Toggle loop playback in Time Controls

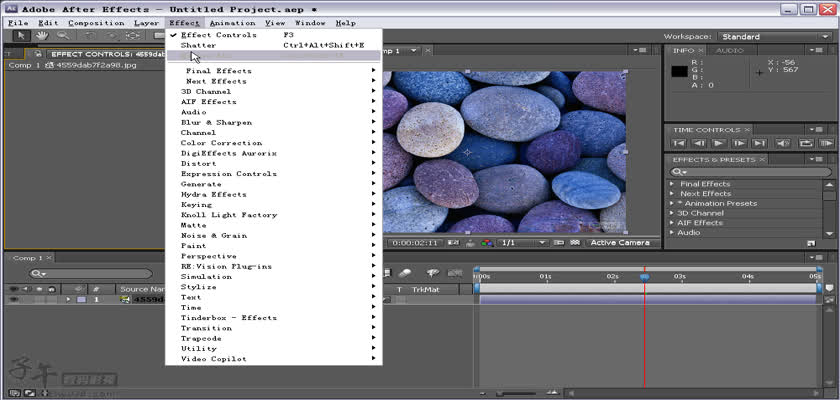(806, 143)
